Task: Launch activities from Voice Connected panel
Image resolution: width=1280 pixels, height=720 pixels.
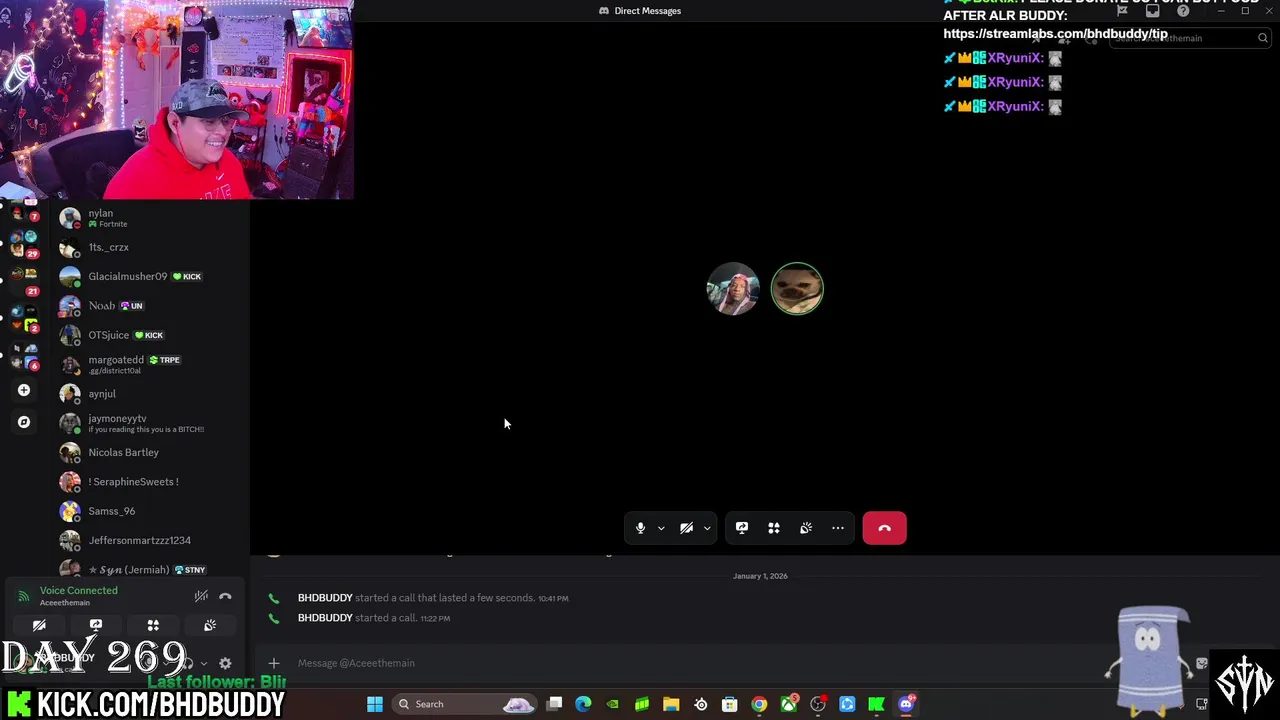Action: pyautogui.click(x=153, y=625)
